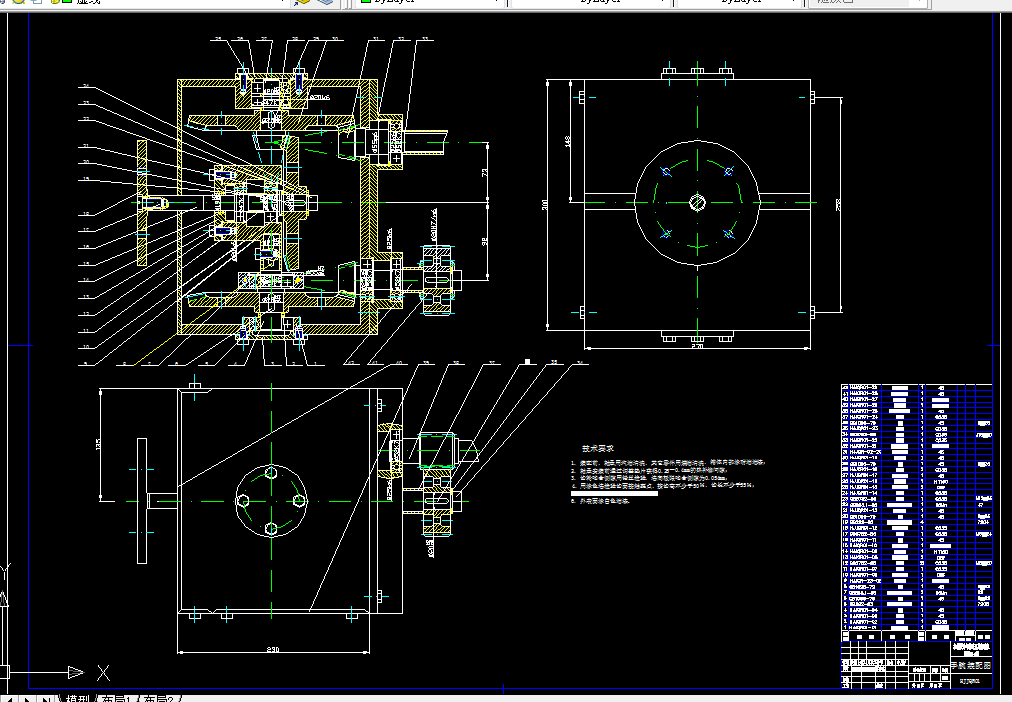Select the 98 dimension in section view
Image resolution: width=1012 pixels, height=702 pixels.
coord(485,241)
